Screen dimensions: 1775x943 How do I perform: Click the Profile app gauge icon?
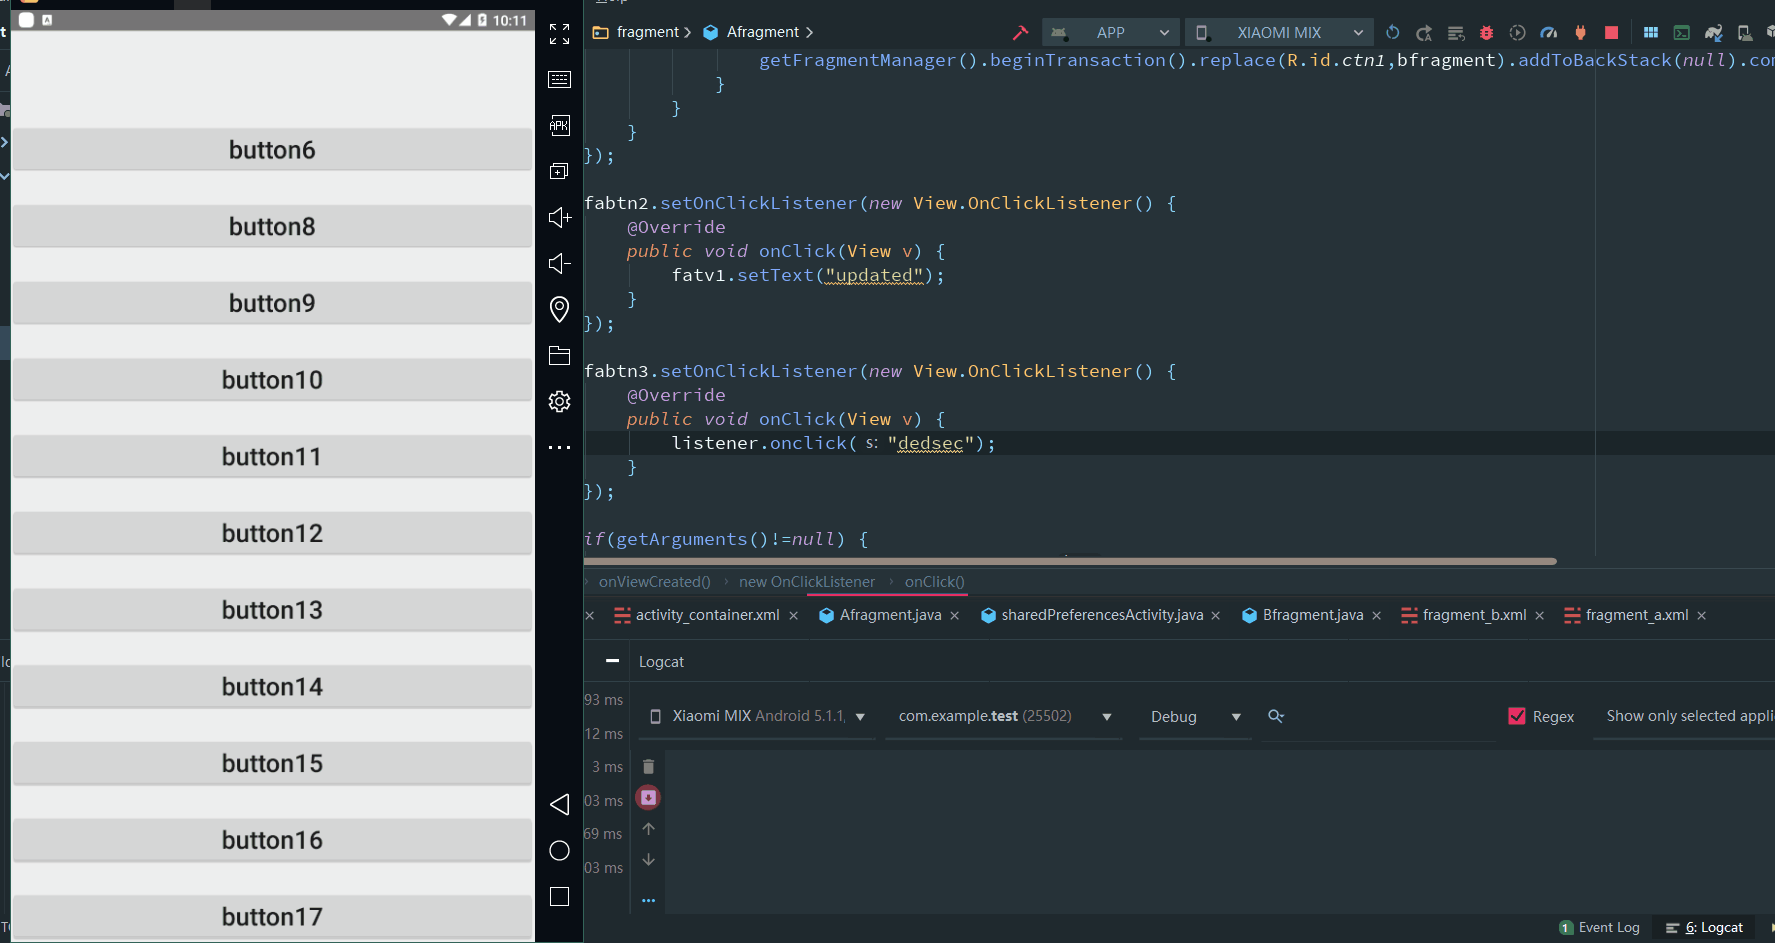coord(1549,33)
